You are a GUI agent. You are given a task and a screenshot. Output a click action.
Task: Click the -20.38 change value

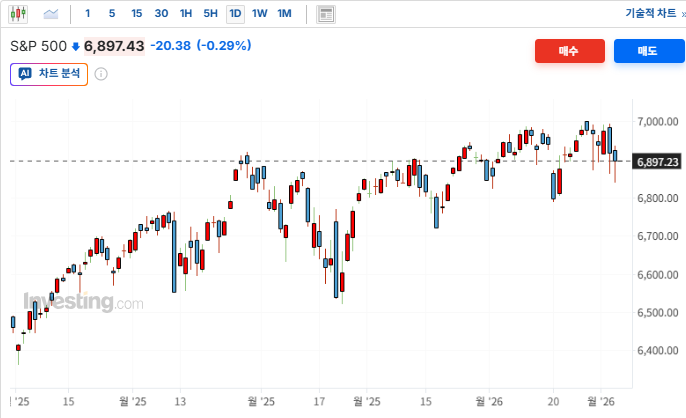(170, 46)
